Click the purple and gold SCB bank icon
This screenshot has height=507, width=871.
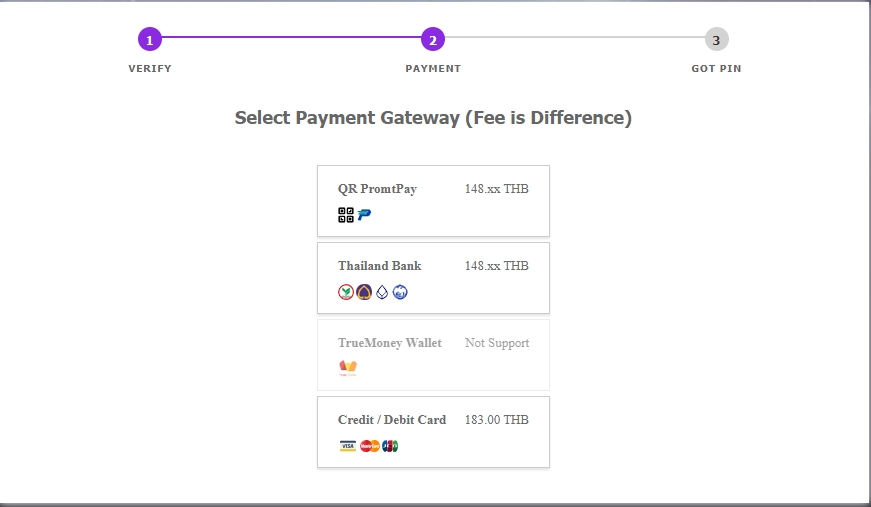point(364,292)
